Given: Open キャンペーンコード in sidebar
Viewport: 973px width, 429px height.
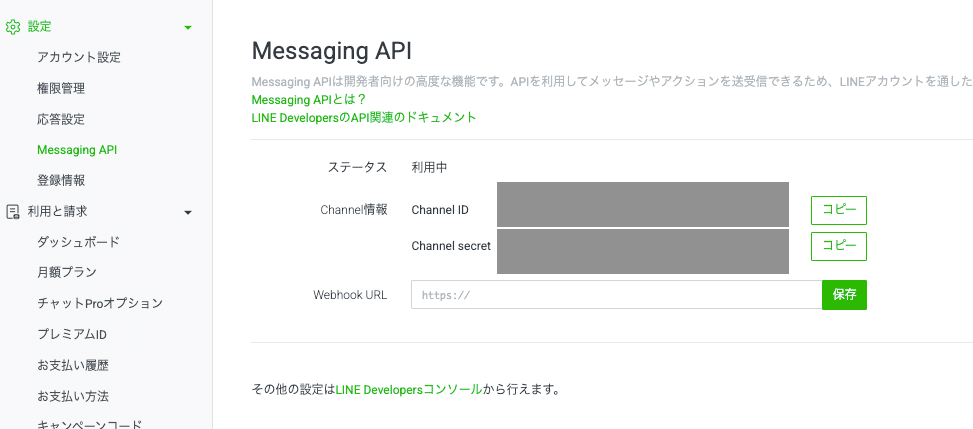Looking at the screenshot, I should [89, 423].
